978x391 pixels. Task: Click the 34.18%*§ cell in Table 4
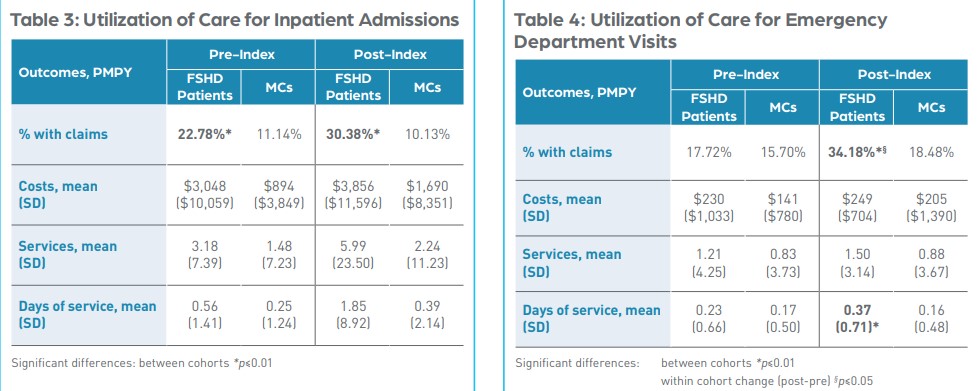click(858, 152)
